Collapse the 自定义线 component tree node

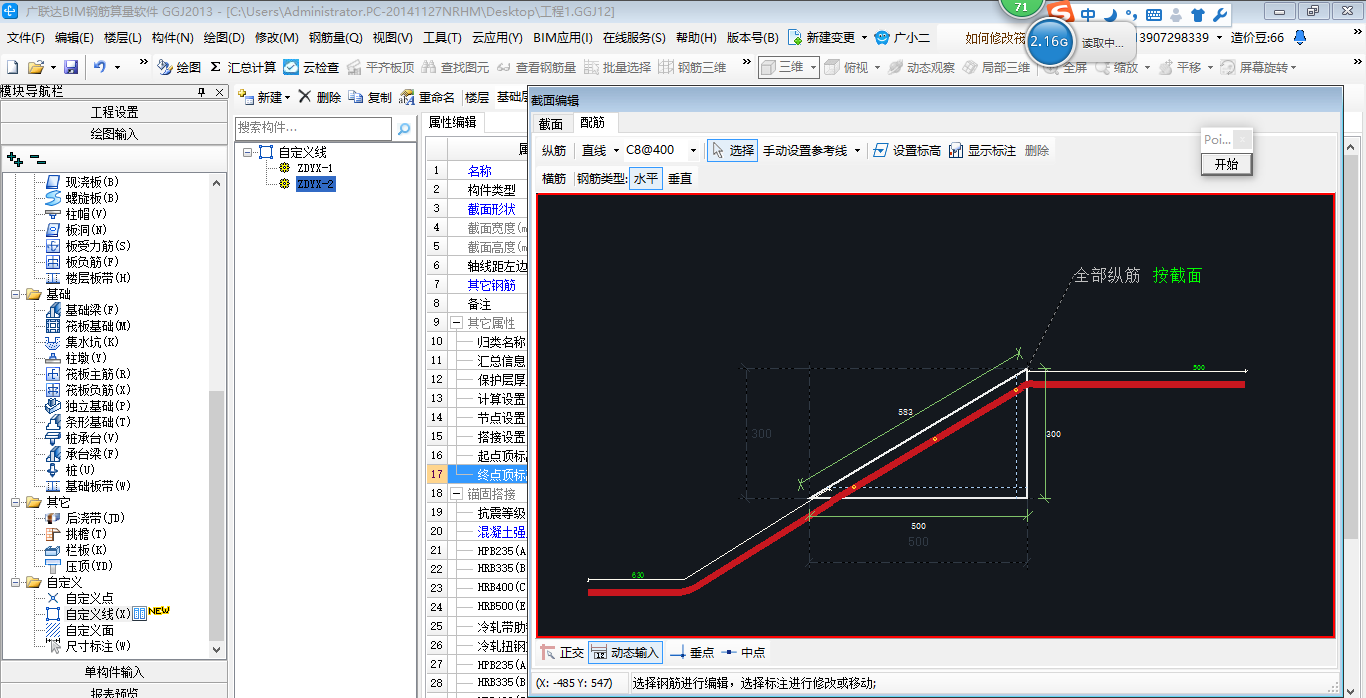(248, 152)
